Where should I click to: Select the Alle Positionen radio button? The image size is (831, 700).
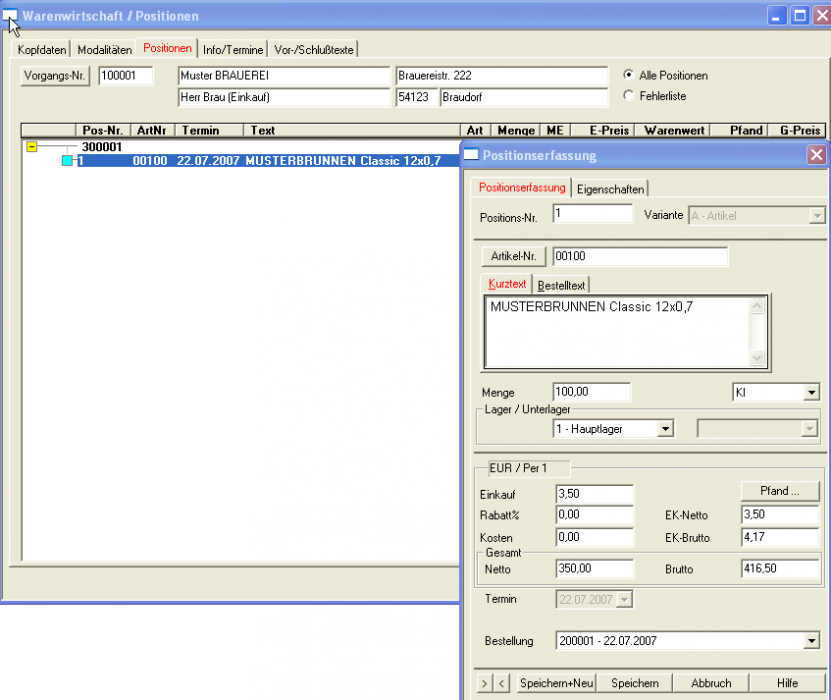[x=628, y=75]
